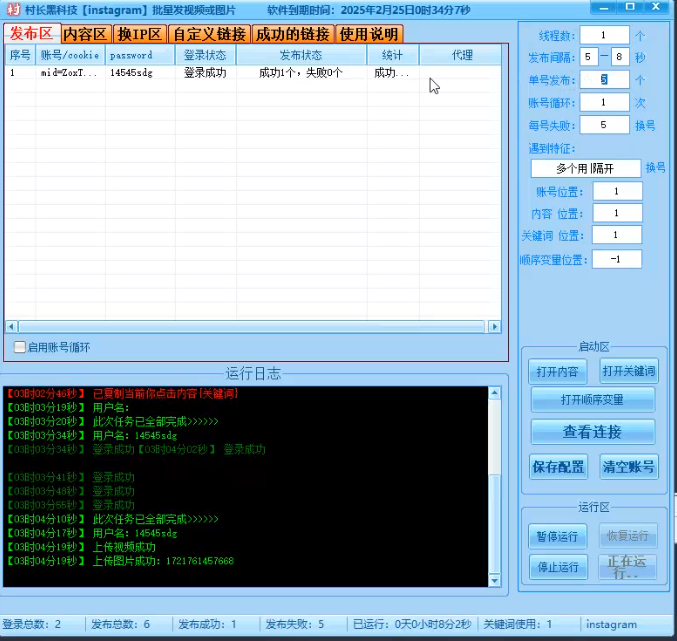The image size is (677, 641).
Task: Click the 打开顺序变量 button
Action: pos(593,400)
